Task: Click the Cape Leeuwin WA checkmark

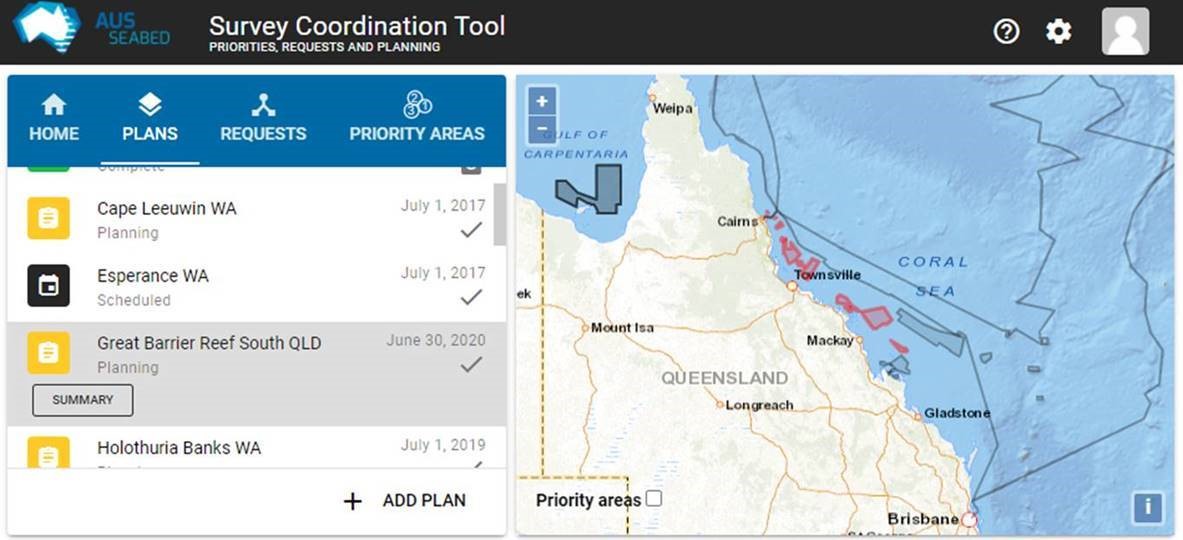Action: [471, 231]
